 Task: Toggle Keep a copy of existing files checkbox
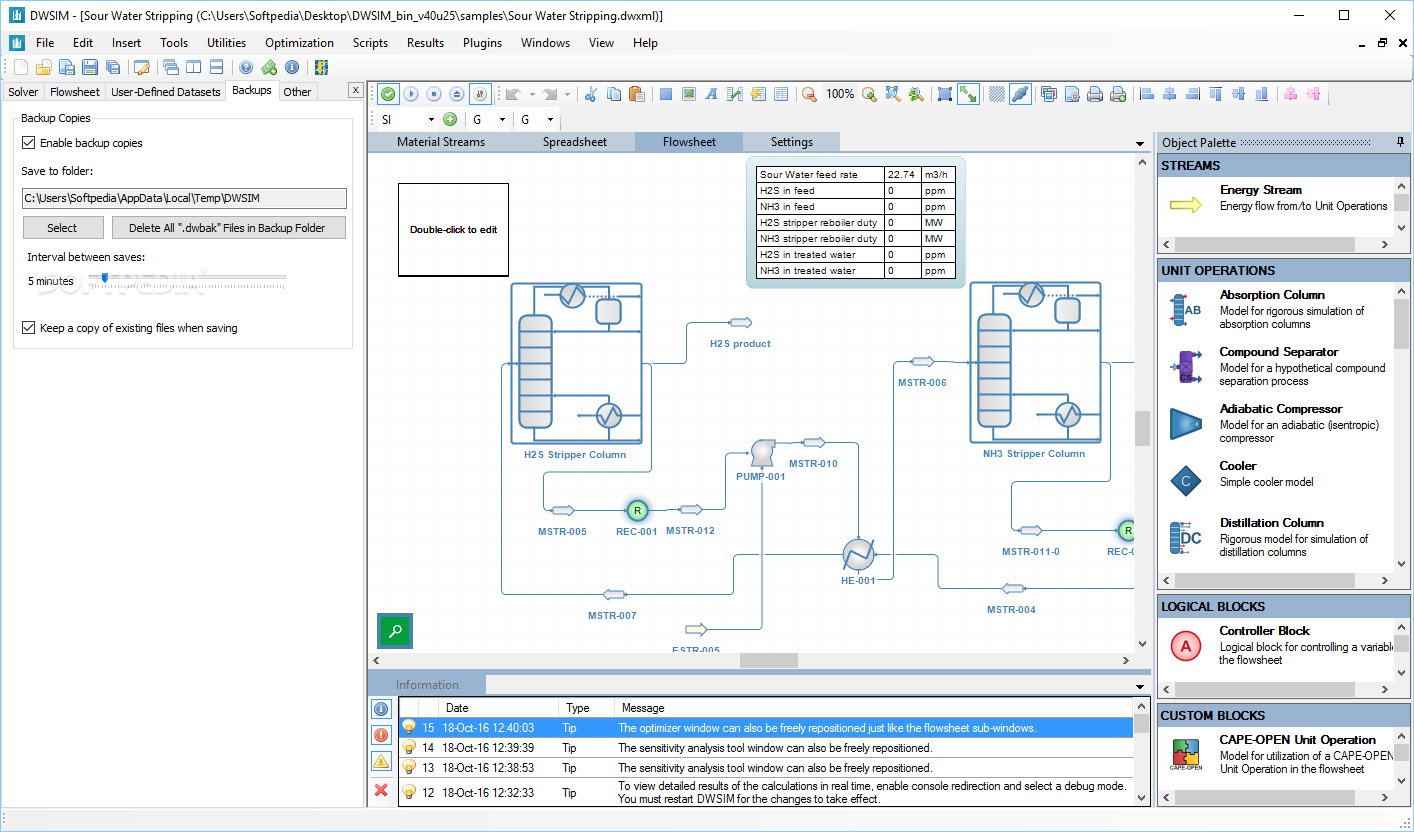pyautogui.click(x=28, y=327)
